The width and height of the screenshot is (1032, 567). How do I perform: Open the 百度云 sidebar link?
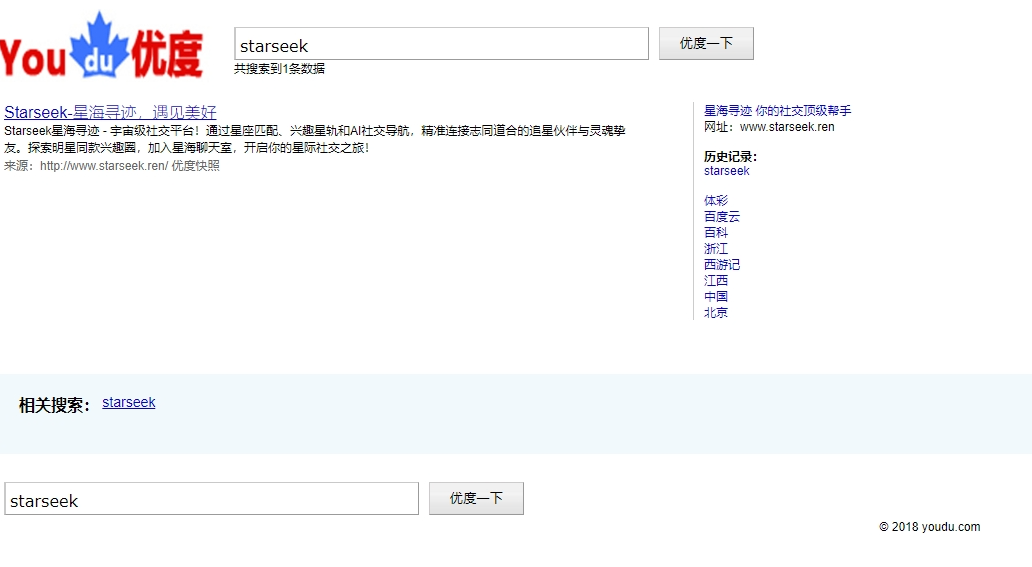coord(722,216)
